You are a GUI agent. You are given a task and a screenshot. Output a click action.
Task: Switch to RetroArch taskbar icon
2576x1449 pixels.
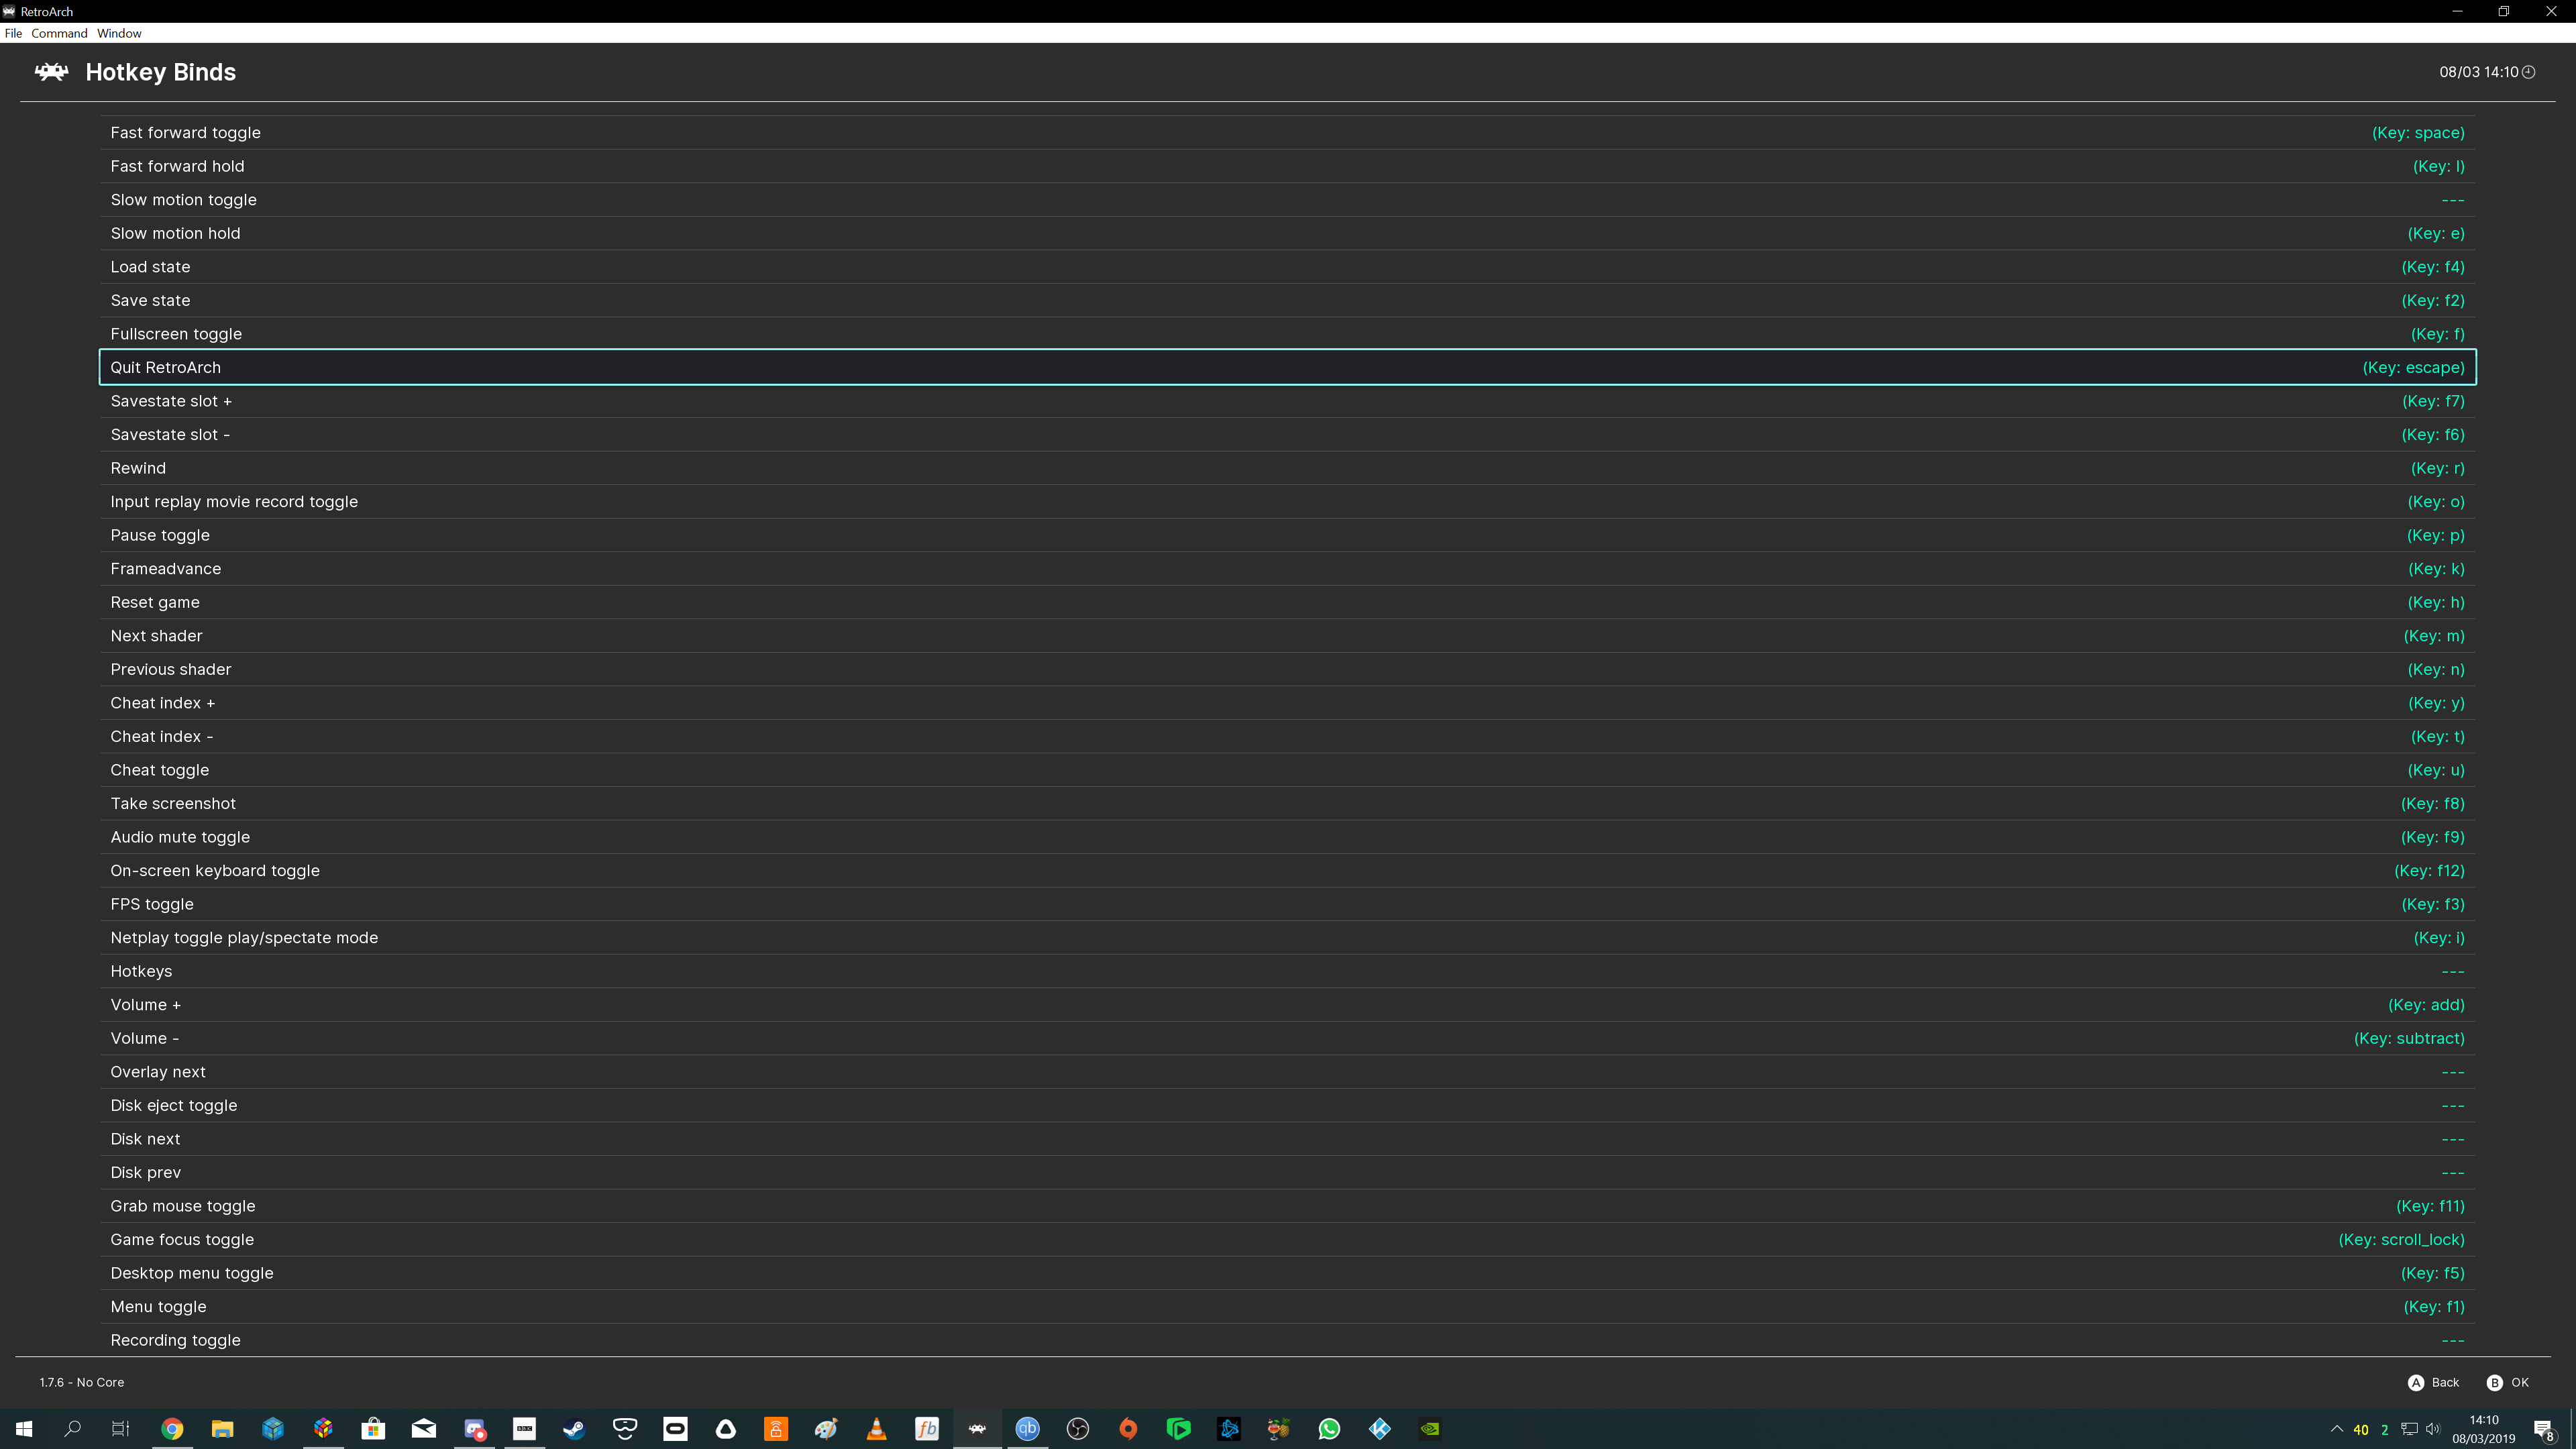[977, 1429]
